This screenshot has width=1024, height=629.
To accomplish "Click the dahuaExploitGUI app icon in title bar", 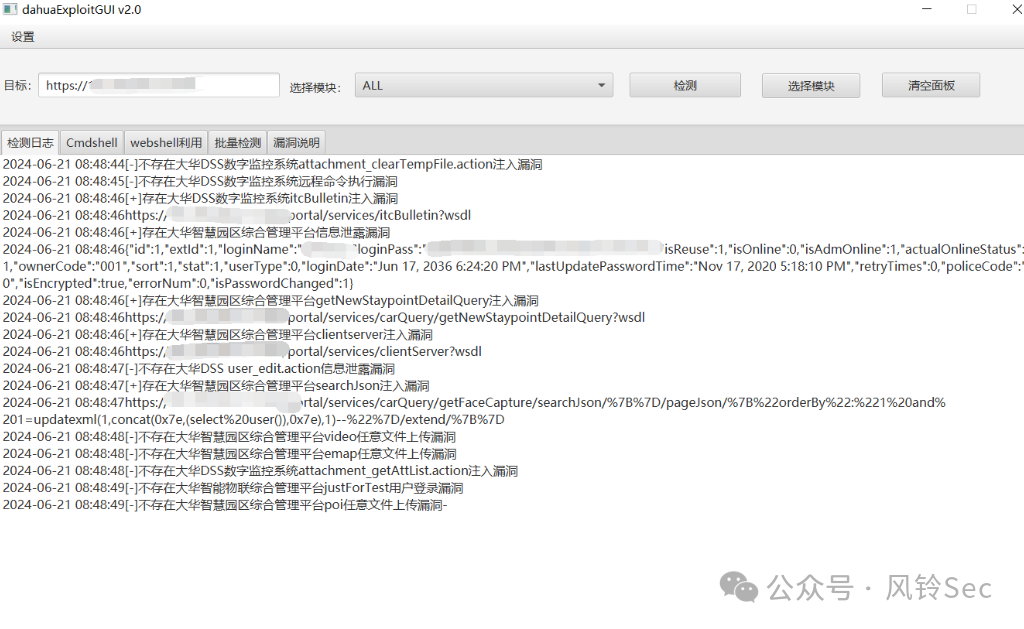I will coord(10,9).
